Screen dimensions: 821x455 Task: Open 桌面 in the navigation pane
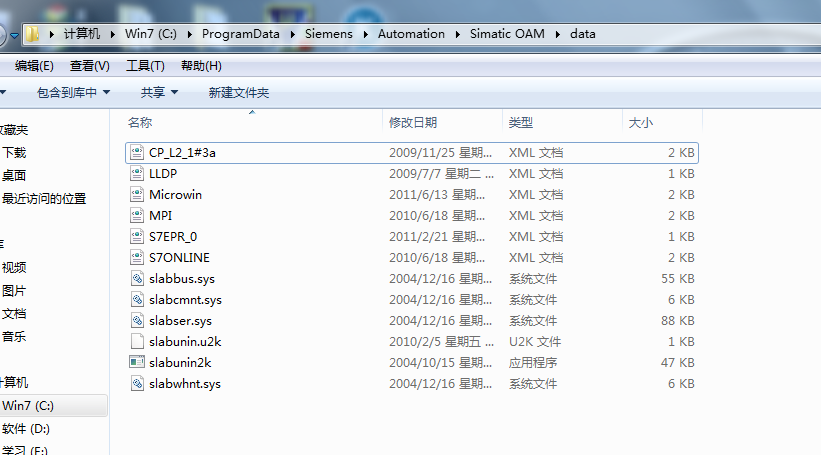tap(14, 175)
